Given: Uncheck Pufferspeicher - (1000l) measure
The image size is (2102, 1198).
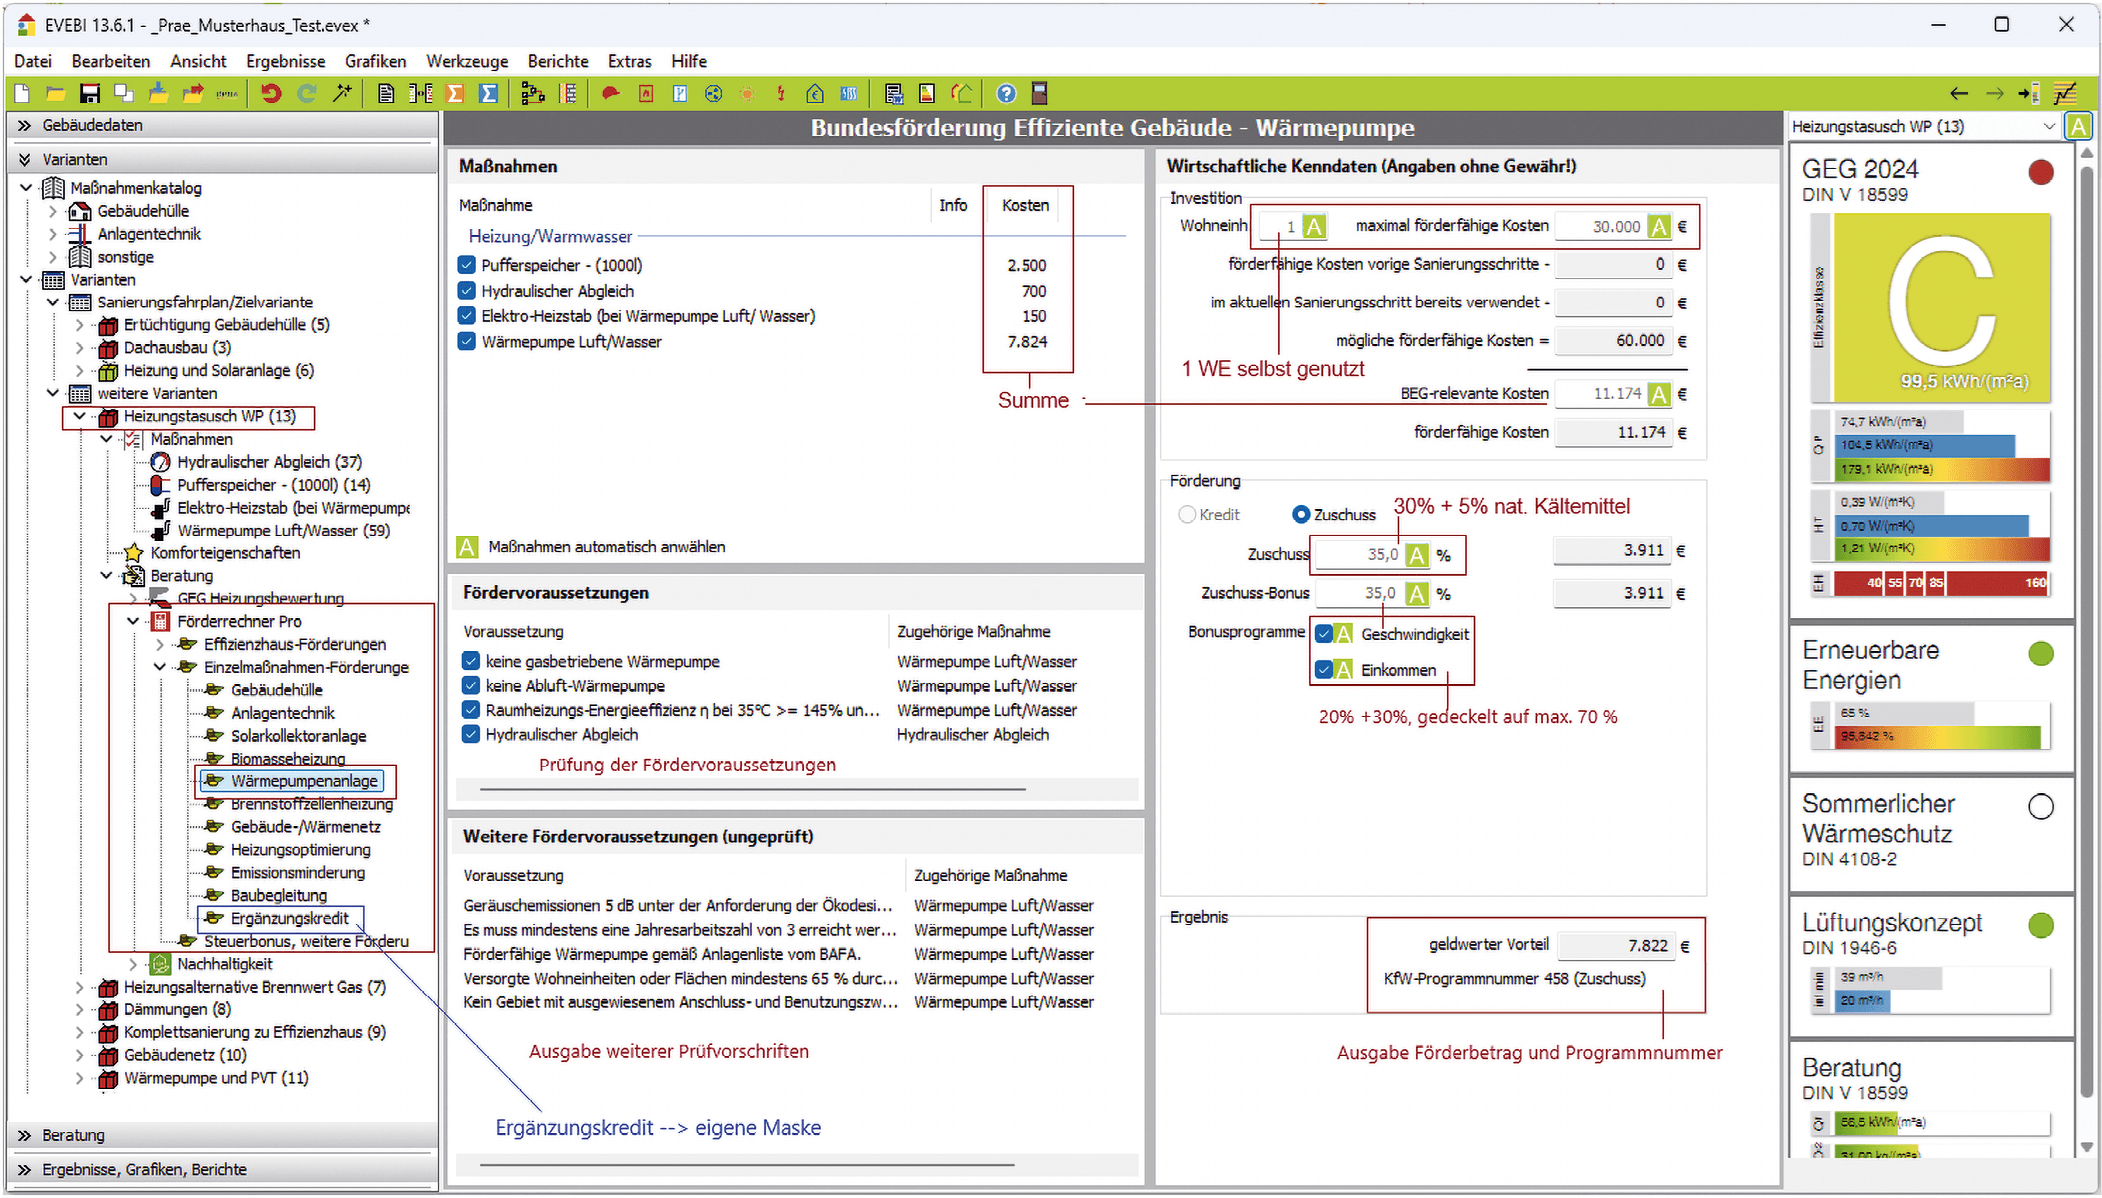Looking at the screenshot, I should coord(467,265).
